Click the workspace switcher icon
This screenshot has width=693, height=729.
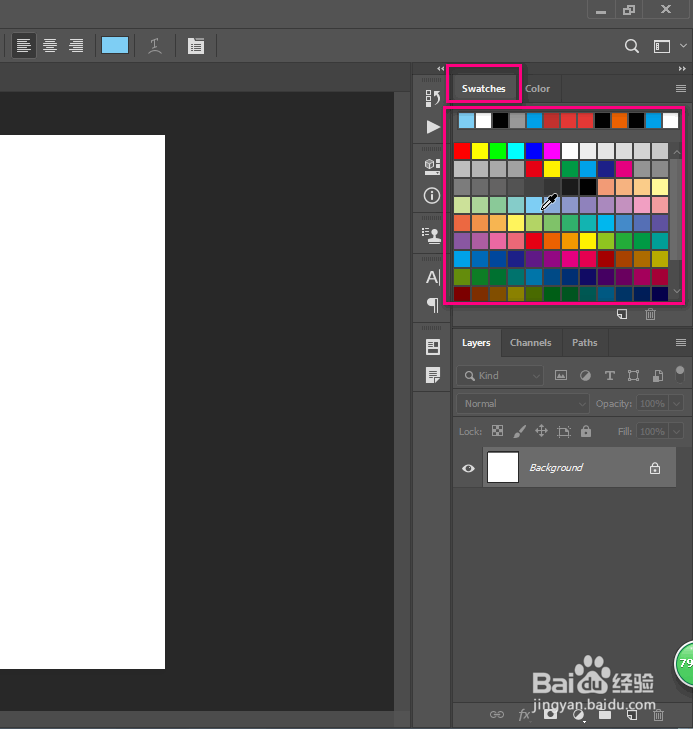tap(662, 46)
